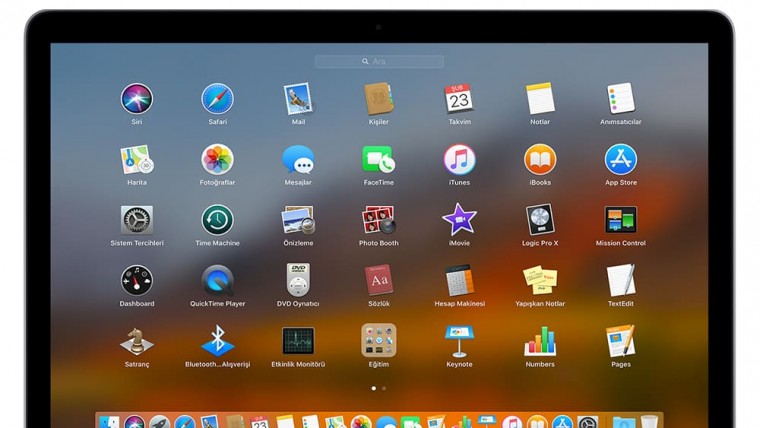760x428 pixels.
Task: Open Mesajlar messages app in grid
Action: [298, 159]
